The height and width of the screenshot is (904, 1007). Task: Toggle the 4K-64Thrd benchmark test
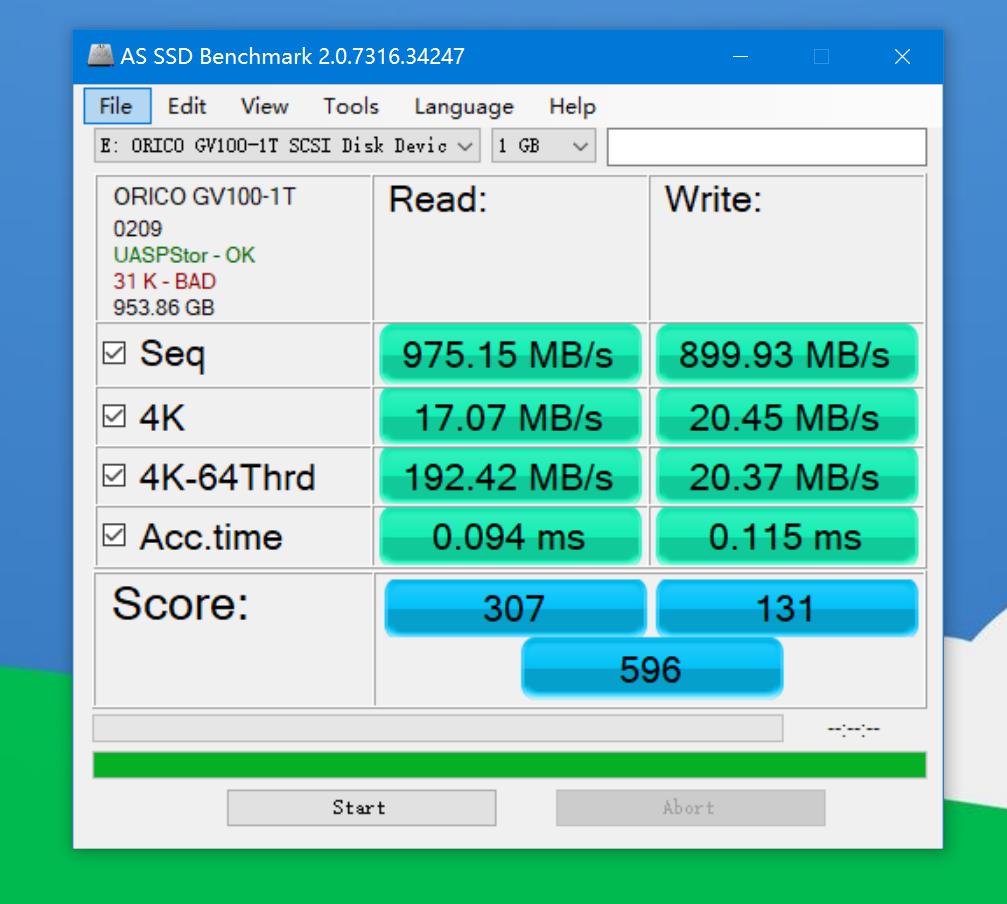point(117,477)
